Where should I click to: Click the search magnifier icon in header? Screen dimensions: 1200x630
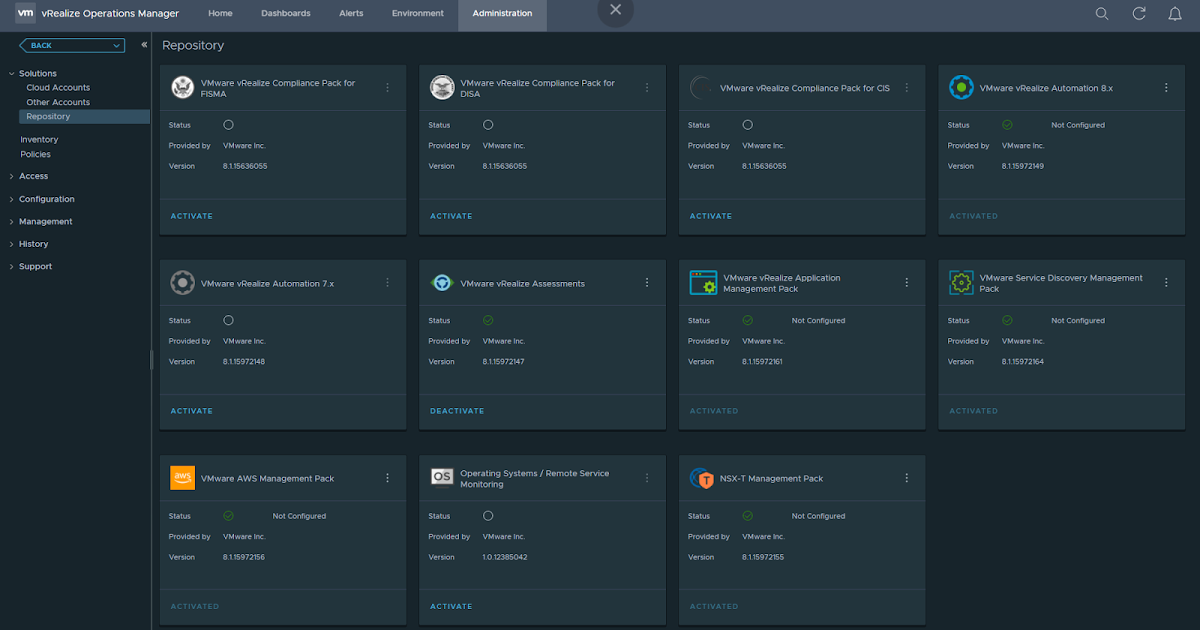[1101, 14]
